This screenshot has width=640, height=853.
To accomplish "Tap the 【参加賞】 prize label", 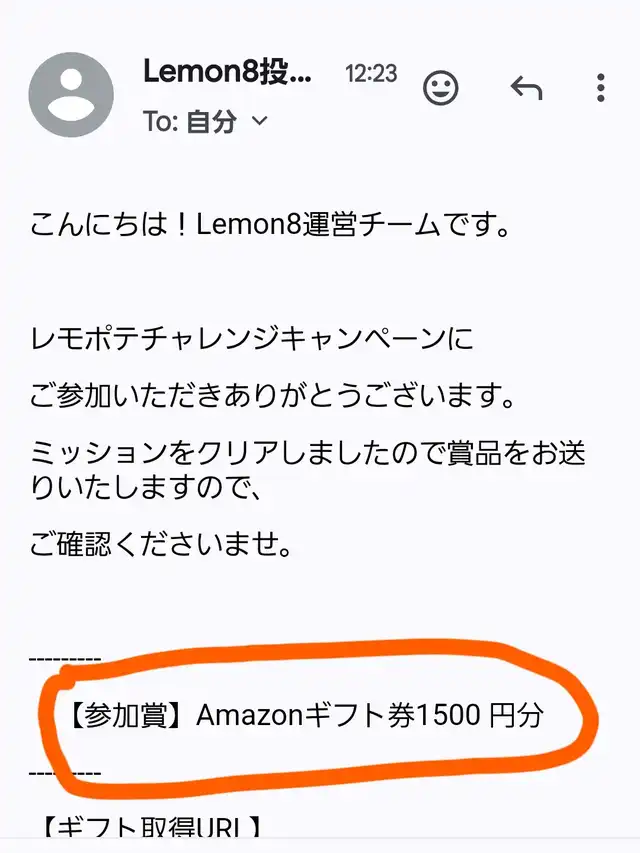I will coord(125,715).
